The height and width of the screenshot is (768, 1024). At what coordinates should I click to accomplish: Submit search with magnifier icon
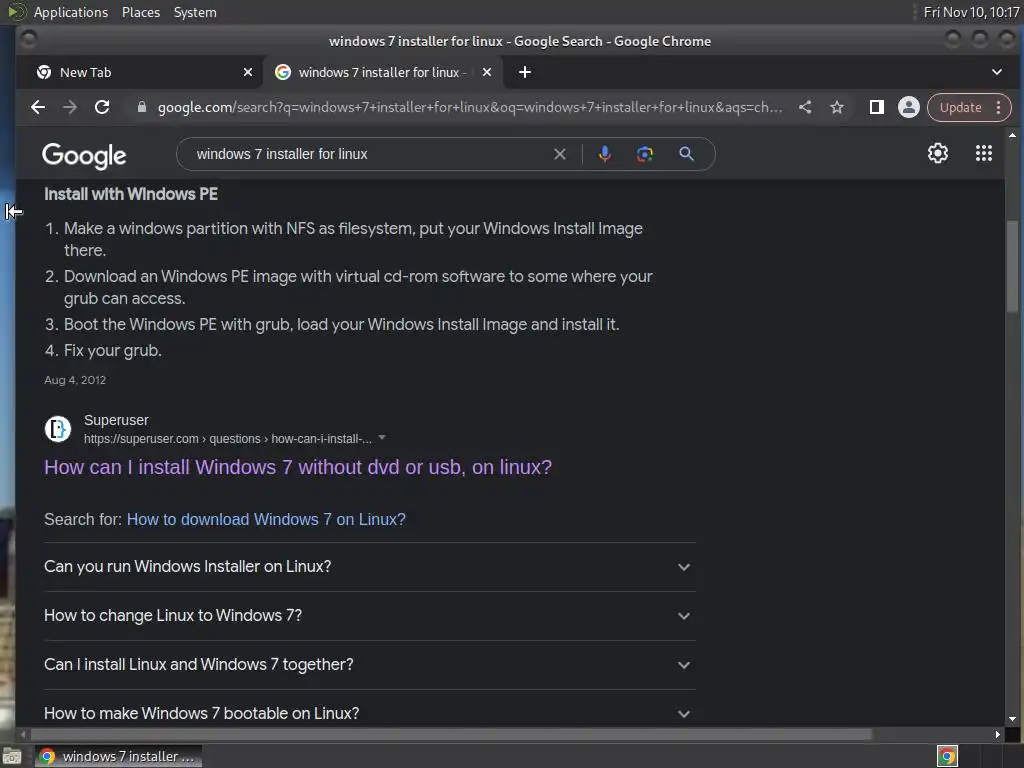(x=686, y=154)
